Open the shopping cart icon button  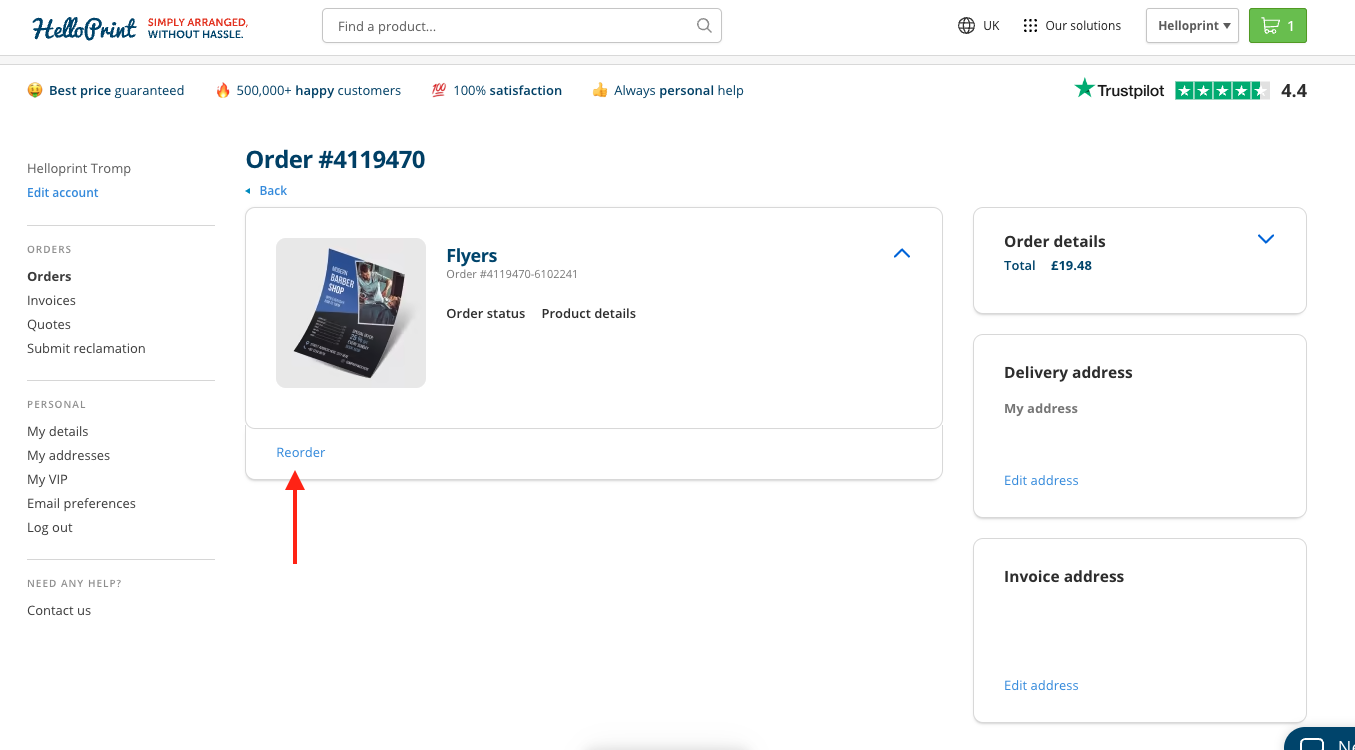click(x=1277, y=26)
